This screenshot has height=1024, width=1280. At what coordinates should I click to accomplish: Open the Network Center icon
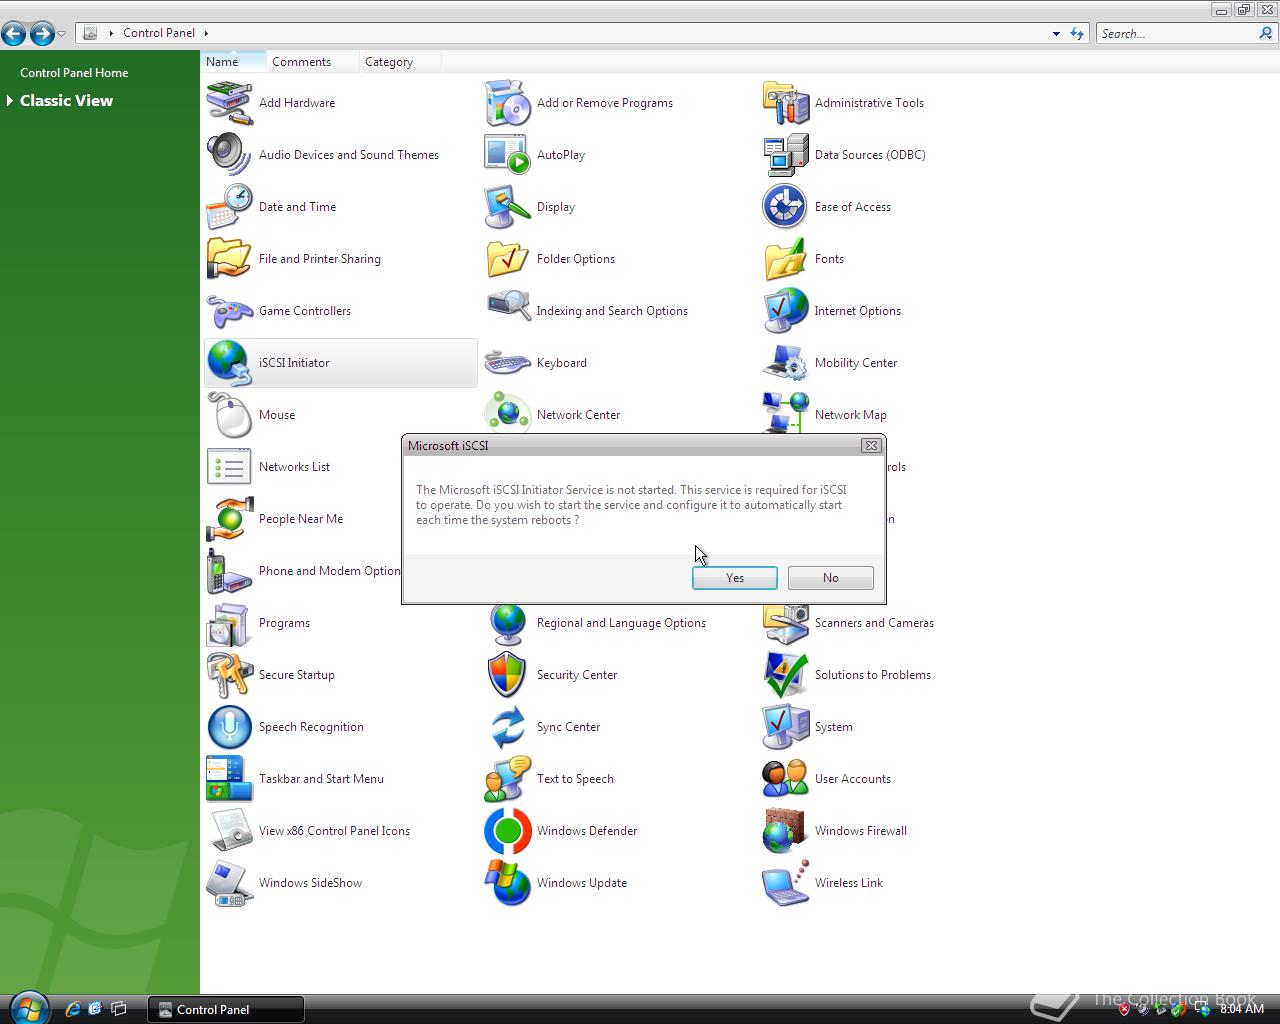[508, 413]
